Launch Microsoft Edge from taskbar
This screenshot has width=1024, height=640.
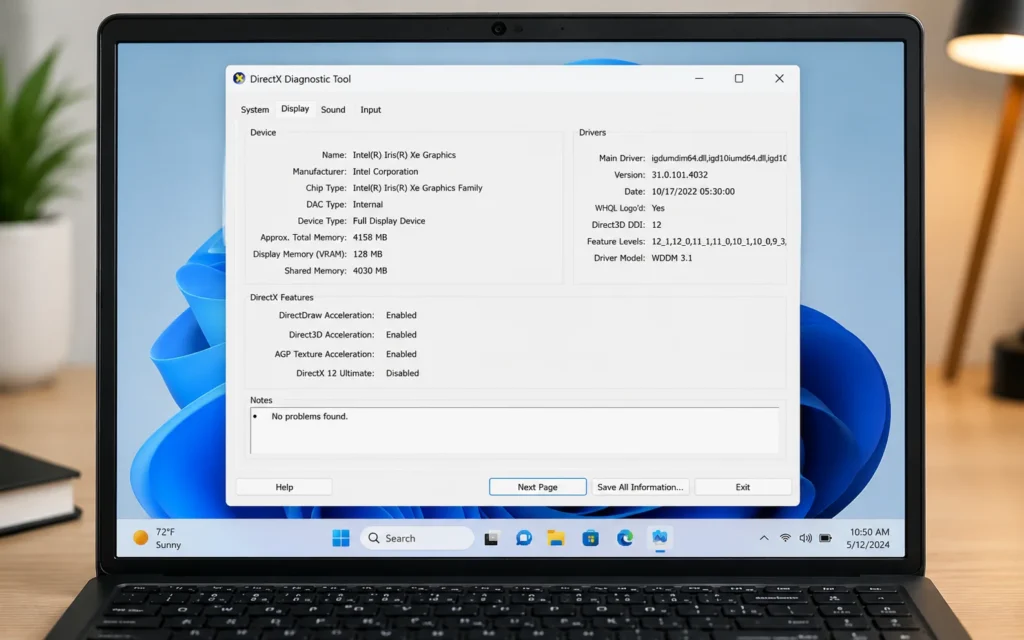click(x=625, y=538)
